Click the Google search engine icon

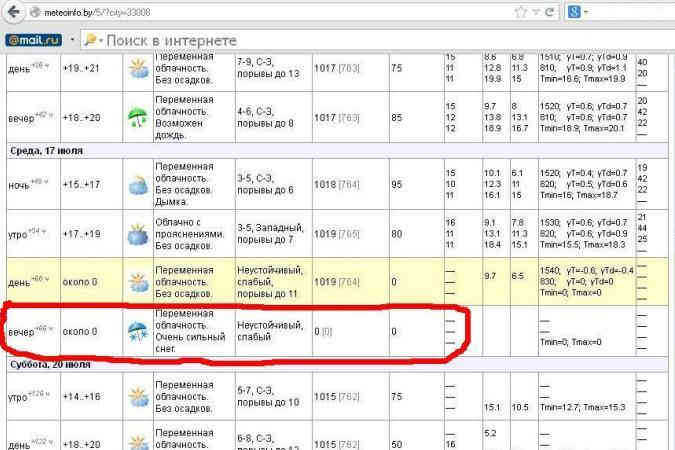(x=574, y=12)
